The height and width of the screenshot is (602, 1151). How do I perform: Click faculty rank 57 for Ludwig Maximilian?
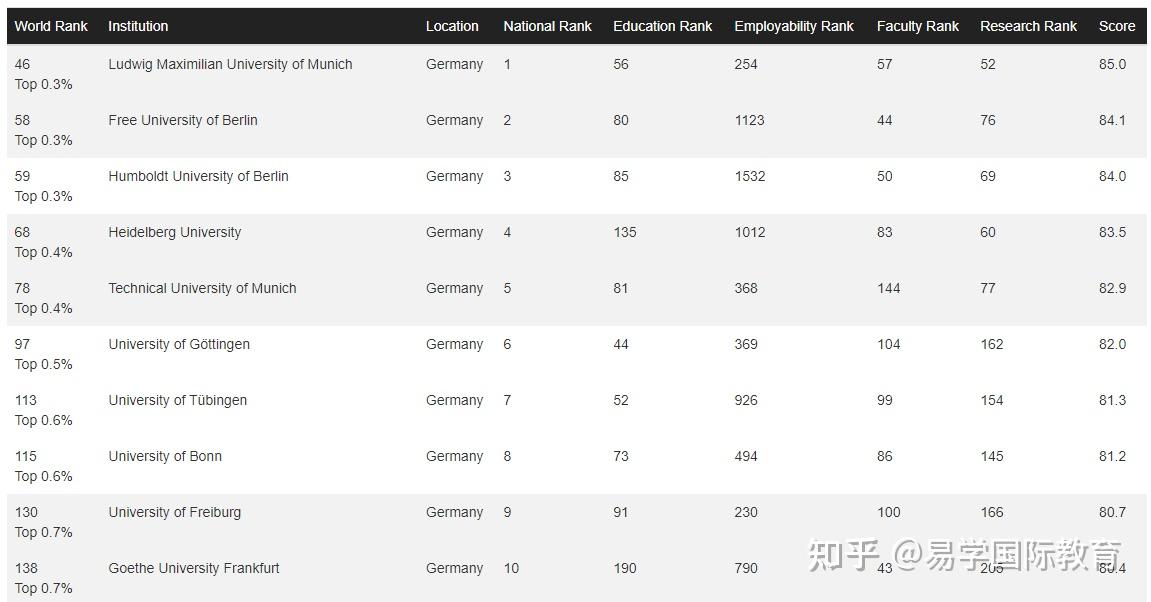[x=885, y=65]
